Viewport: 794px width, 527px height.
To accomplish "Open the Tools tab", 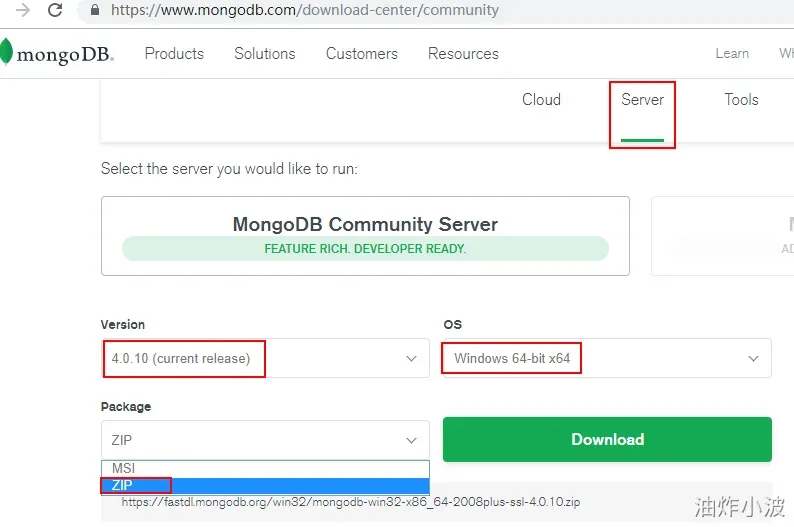I will click(x=741, y=100).
